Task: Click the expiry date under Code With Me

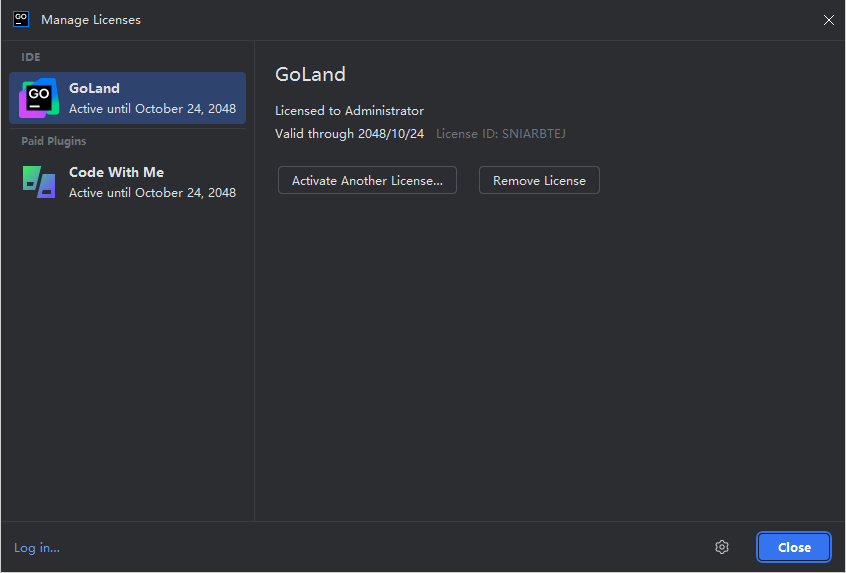Action: 152,193
